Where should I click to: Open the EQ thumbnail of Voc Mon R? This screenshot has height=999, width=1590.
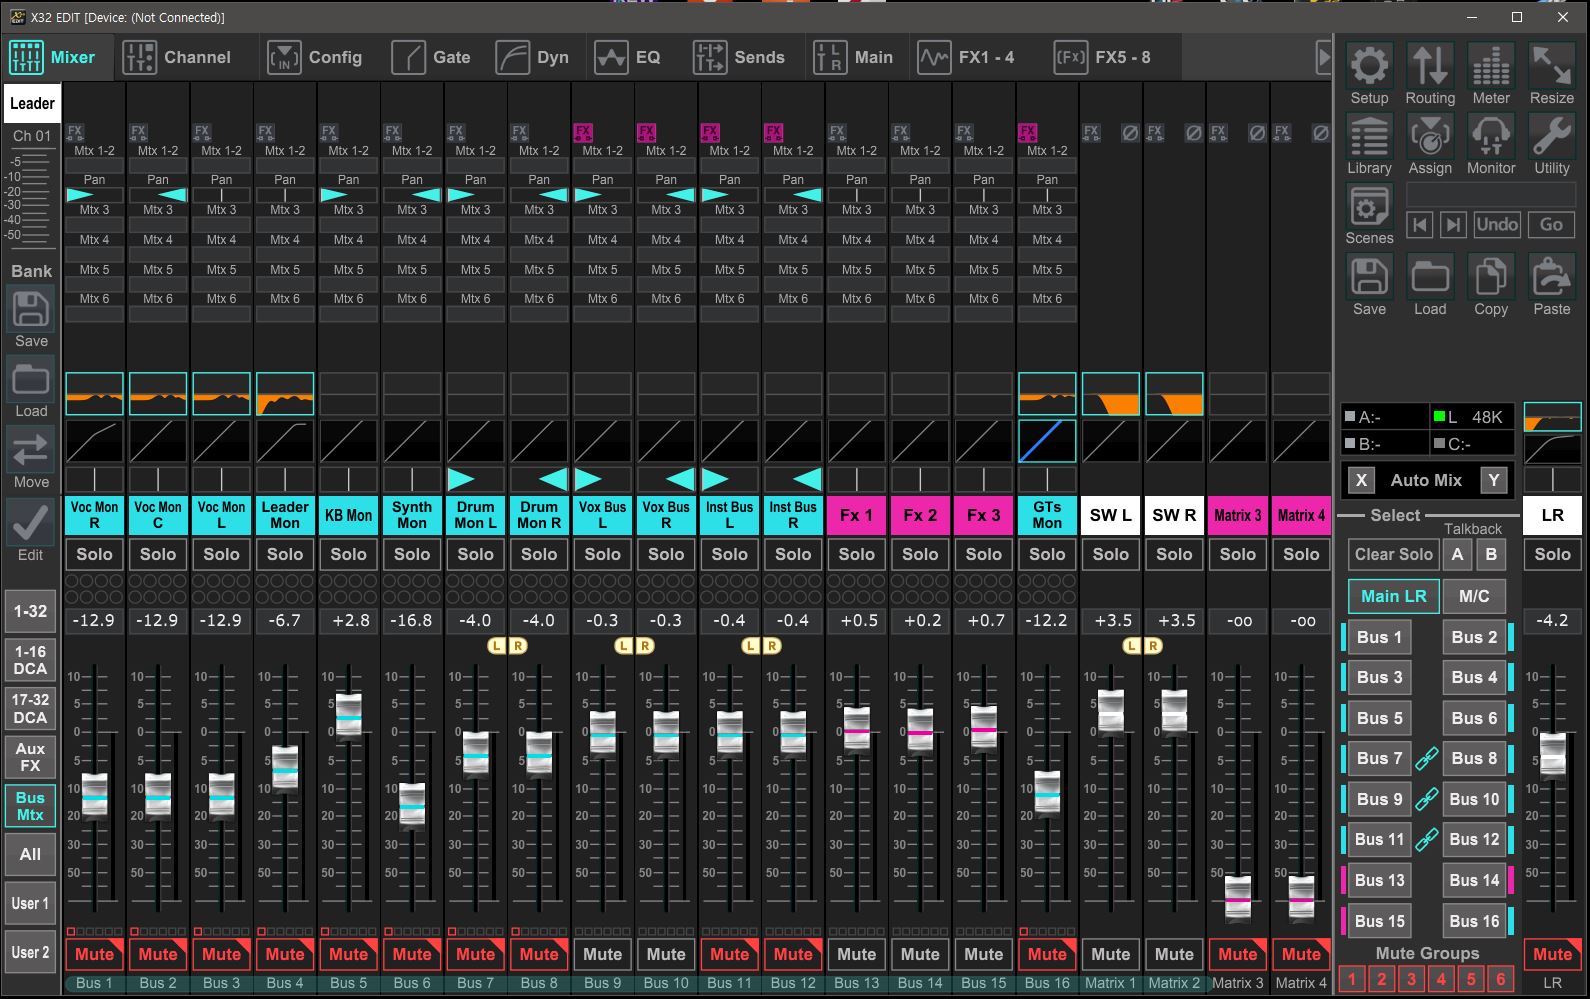click(x=94, y=394)
